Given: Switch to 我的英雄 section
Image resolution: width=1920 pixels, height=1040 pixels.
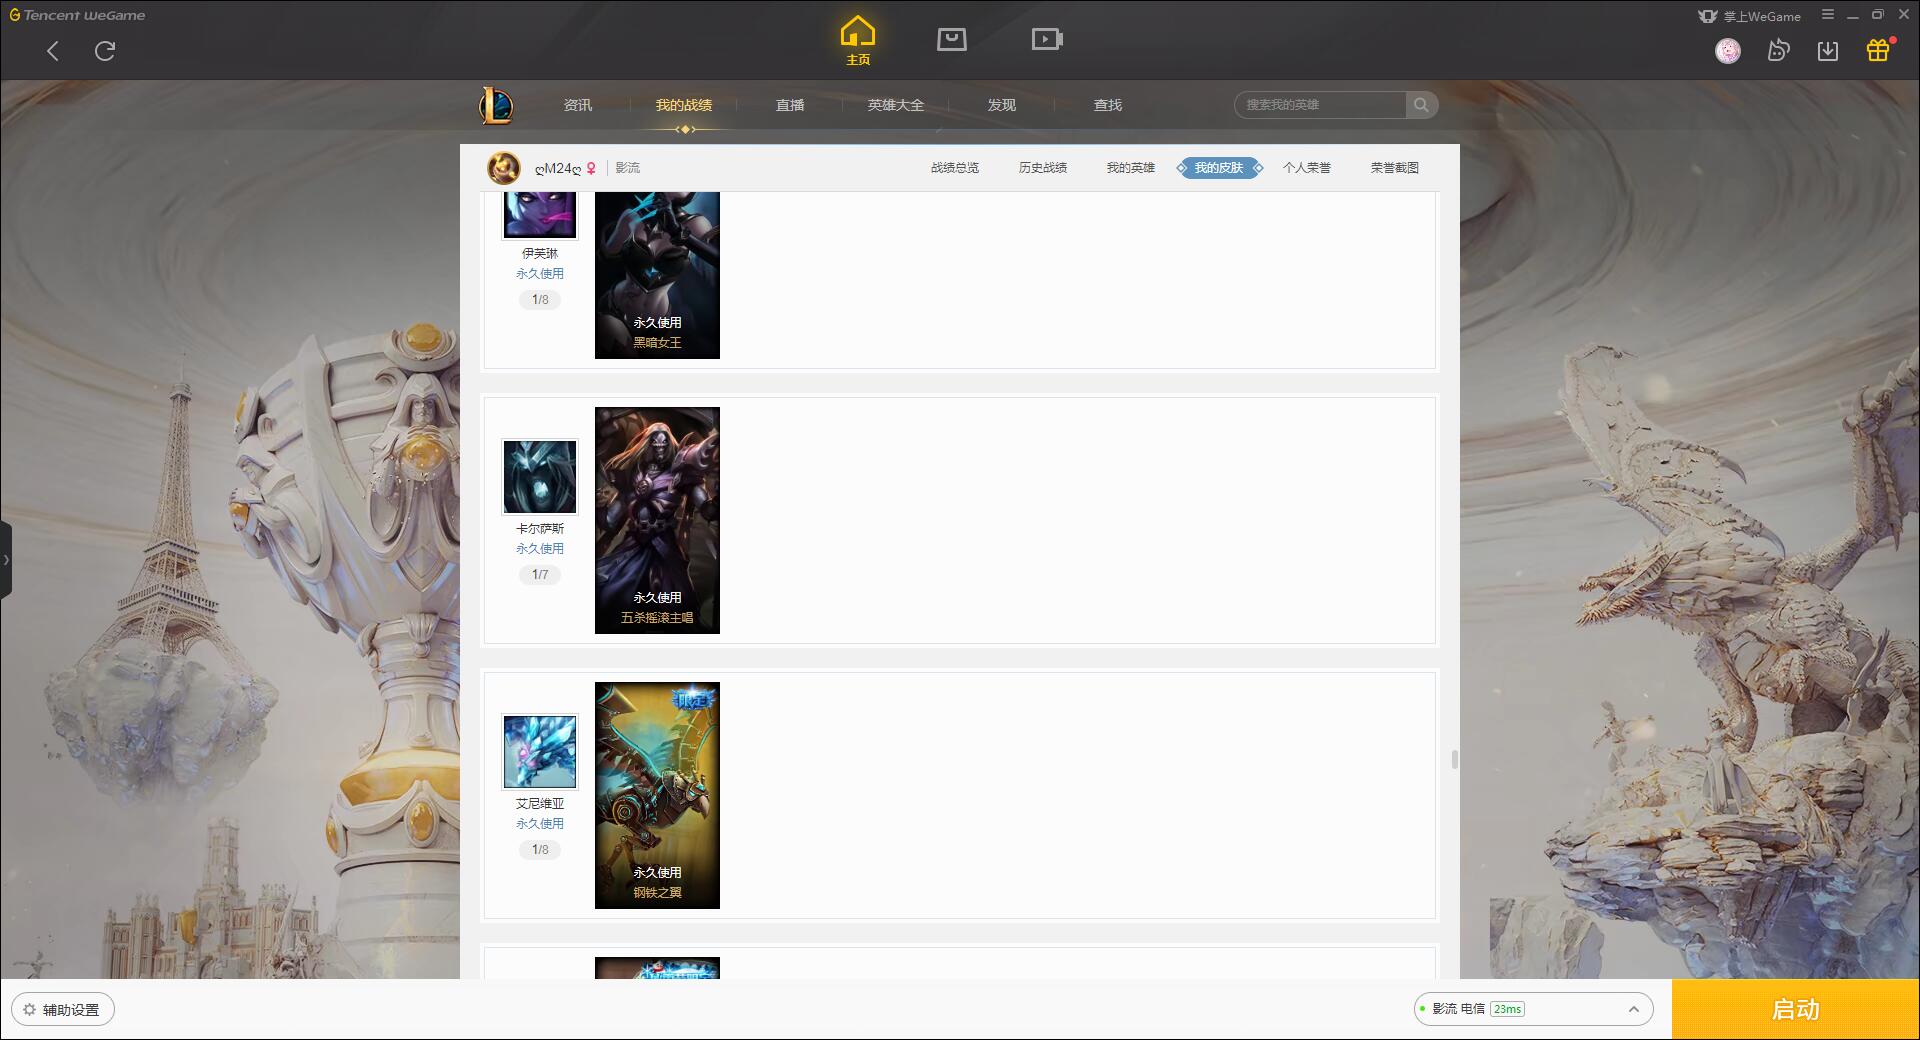Looking at the screenshot, I should pos(1131,168).
